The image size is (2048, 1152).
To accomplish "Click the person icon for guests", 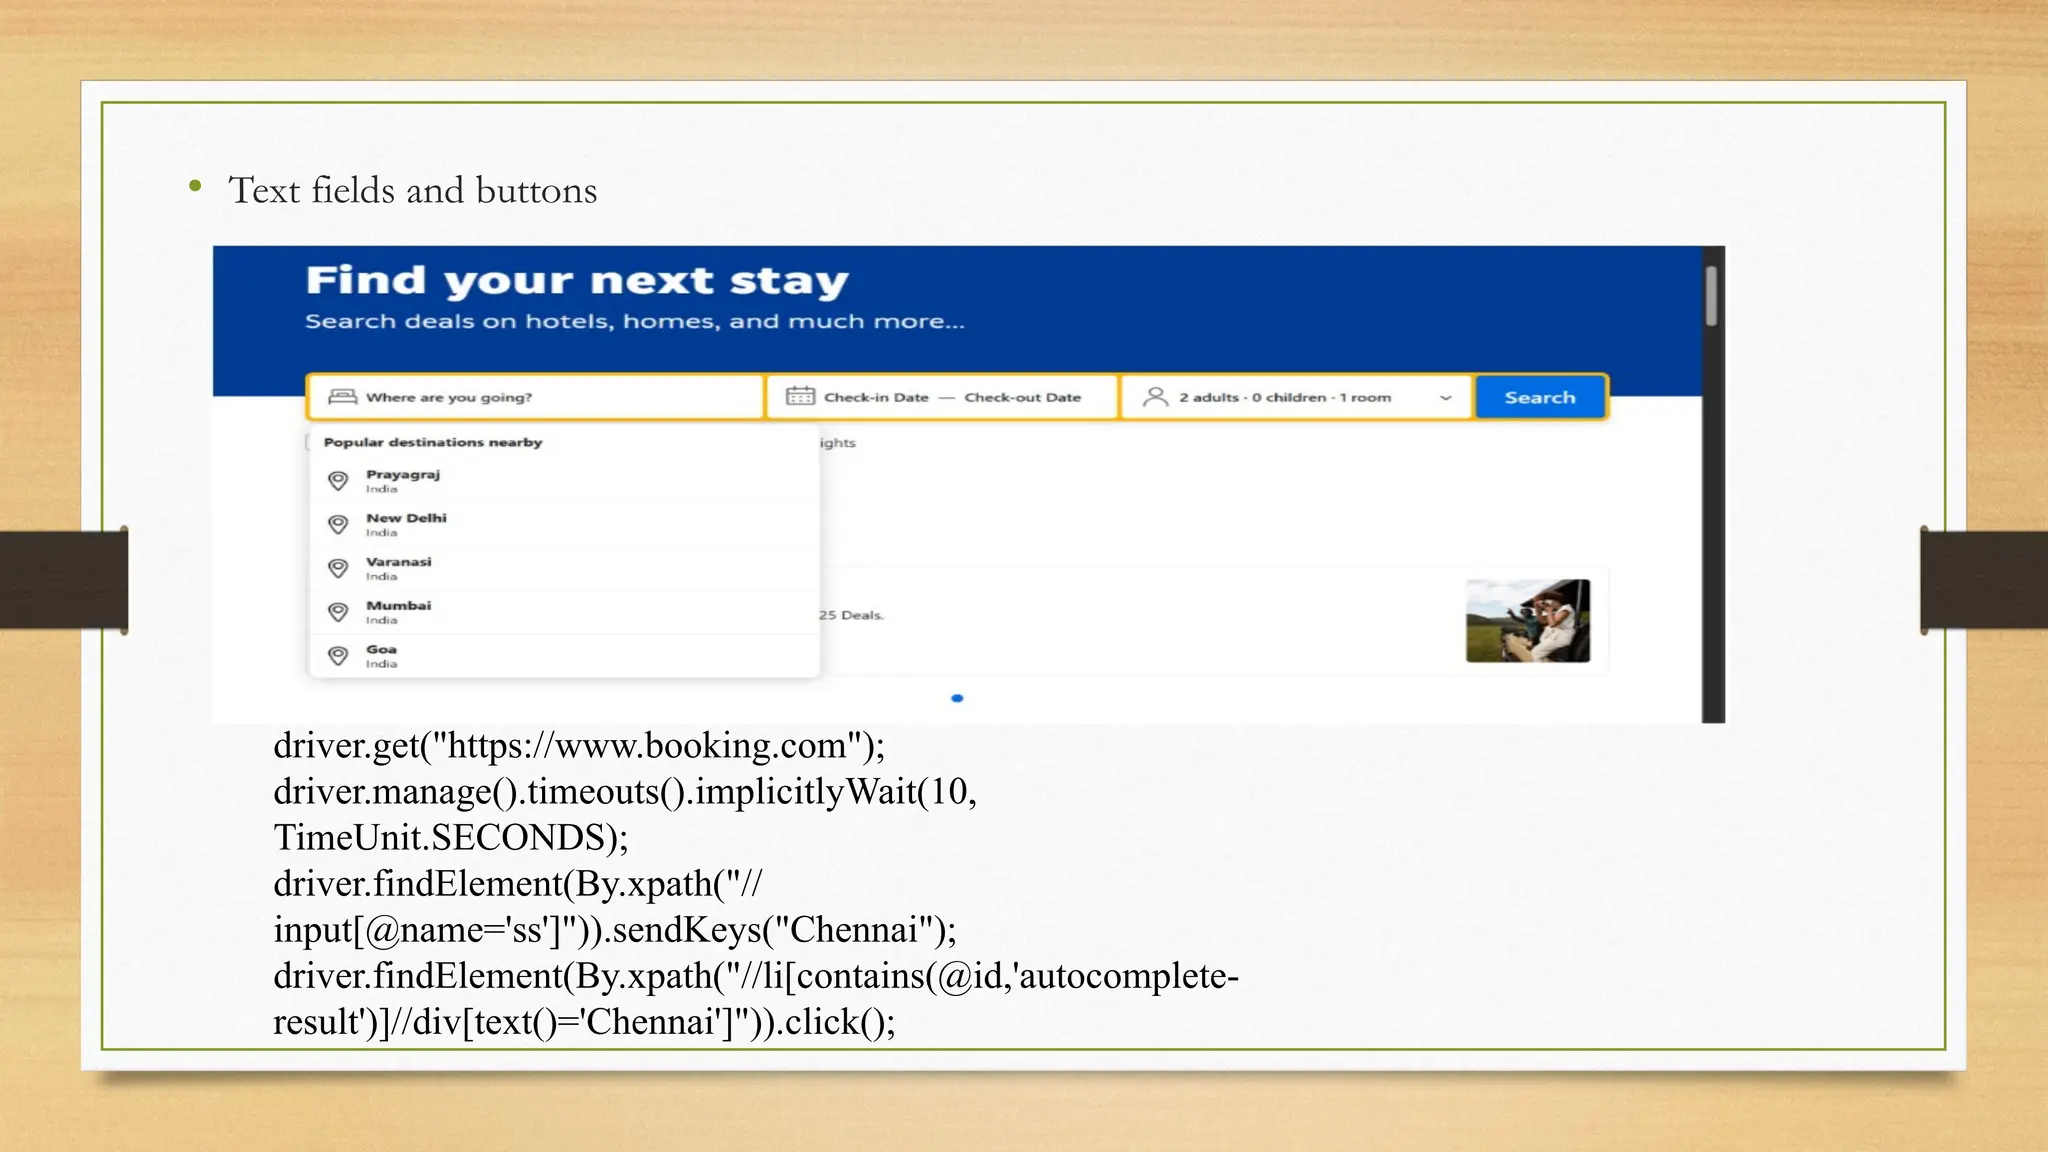I will tap(1155, 397).
